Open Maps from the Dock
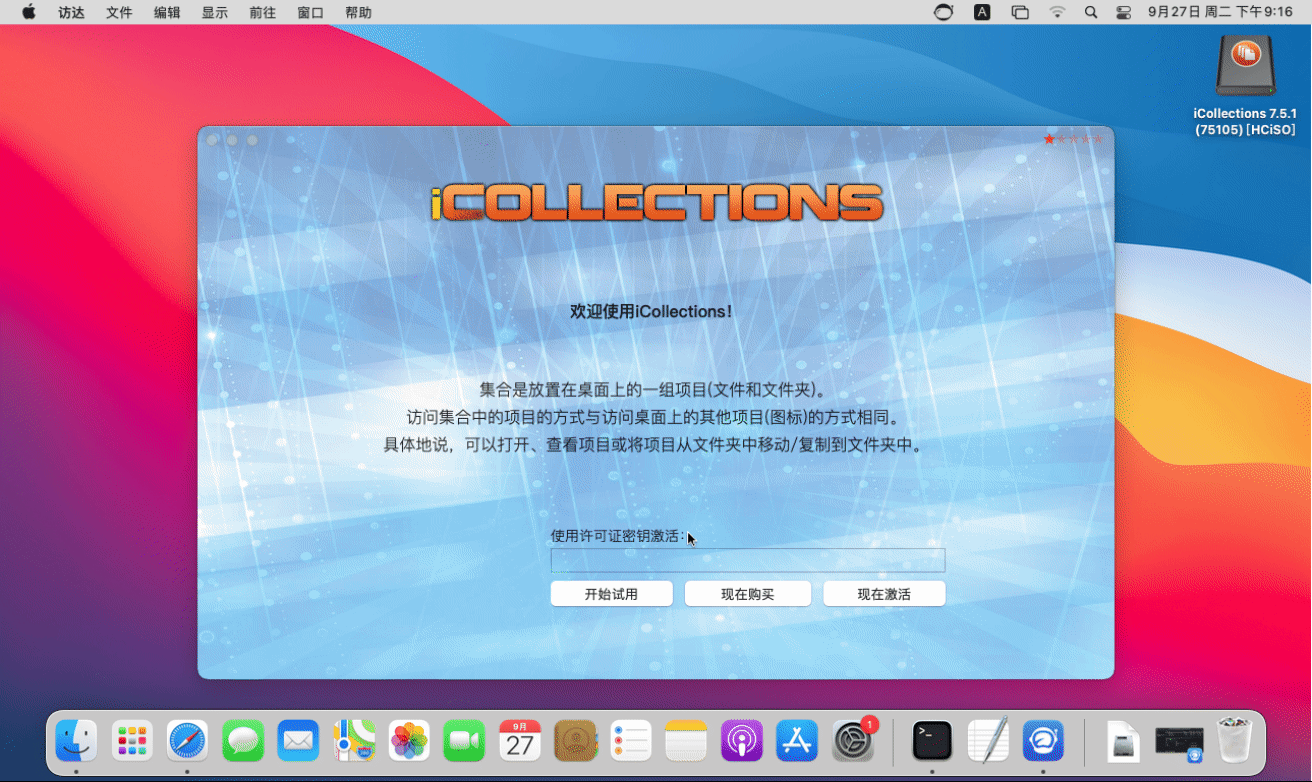 click(x=354, y=741)
